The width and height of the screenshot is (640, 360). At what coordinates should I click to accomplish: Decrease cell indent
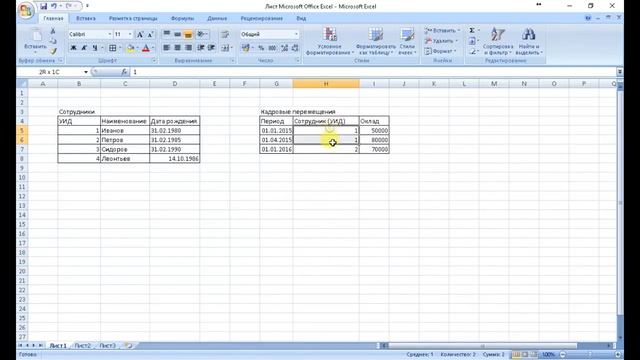[201, 48]
